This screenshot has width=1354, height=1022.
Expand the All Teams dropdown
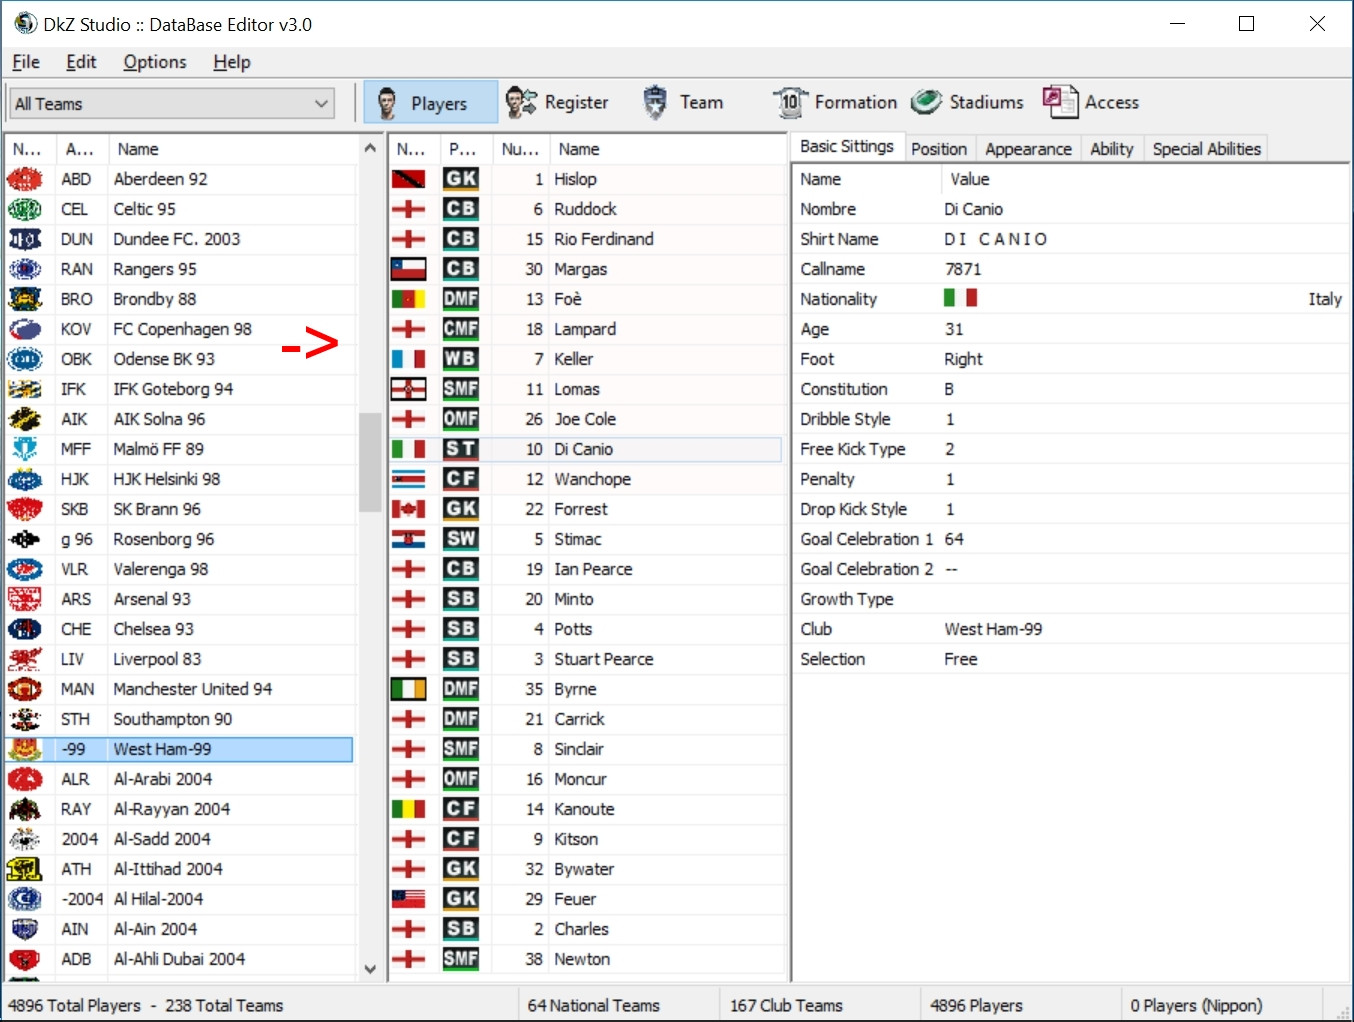tap(321, 103)
